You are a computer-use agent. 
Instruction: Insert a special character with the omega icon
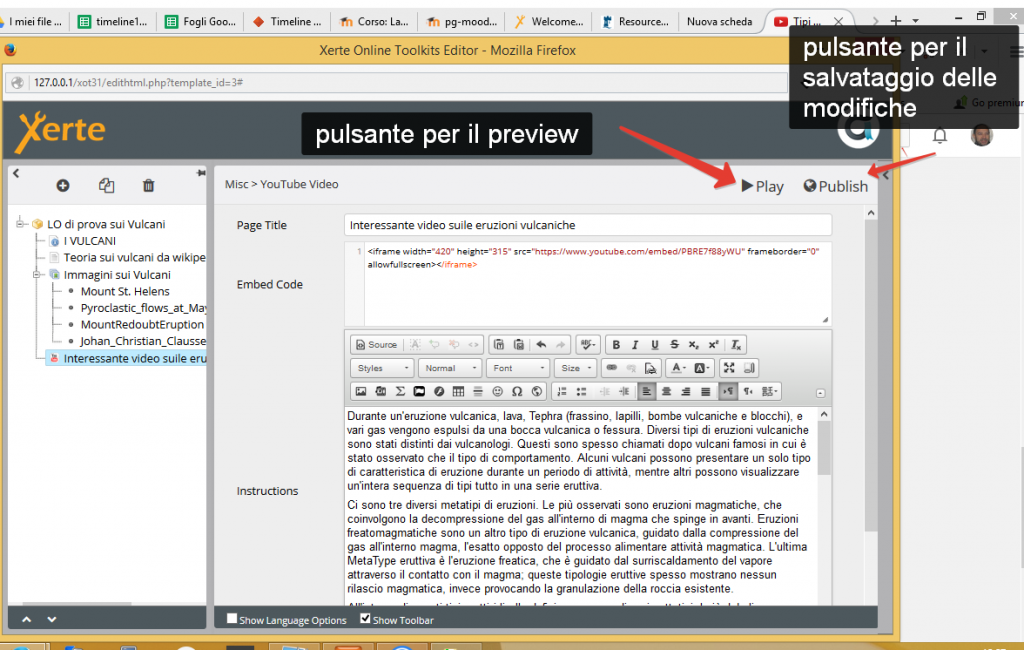pos(517,391)
